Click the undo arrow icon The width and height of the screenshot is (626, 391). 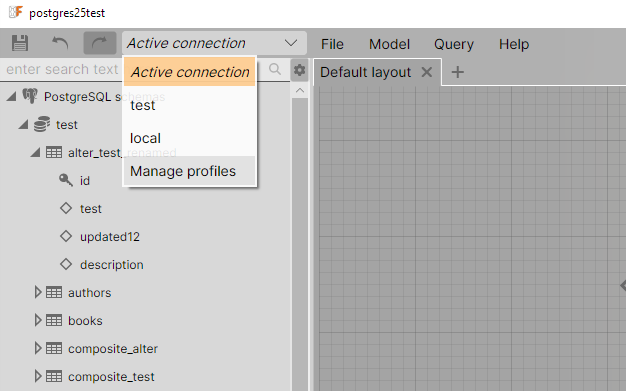[60, 43]
